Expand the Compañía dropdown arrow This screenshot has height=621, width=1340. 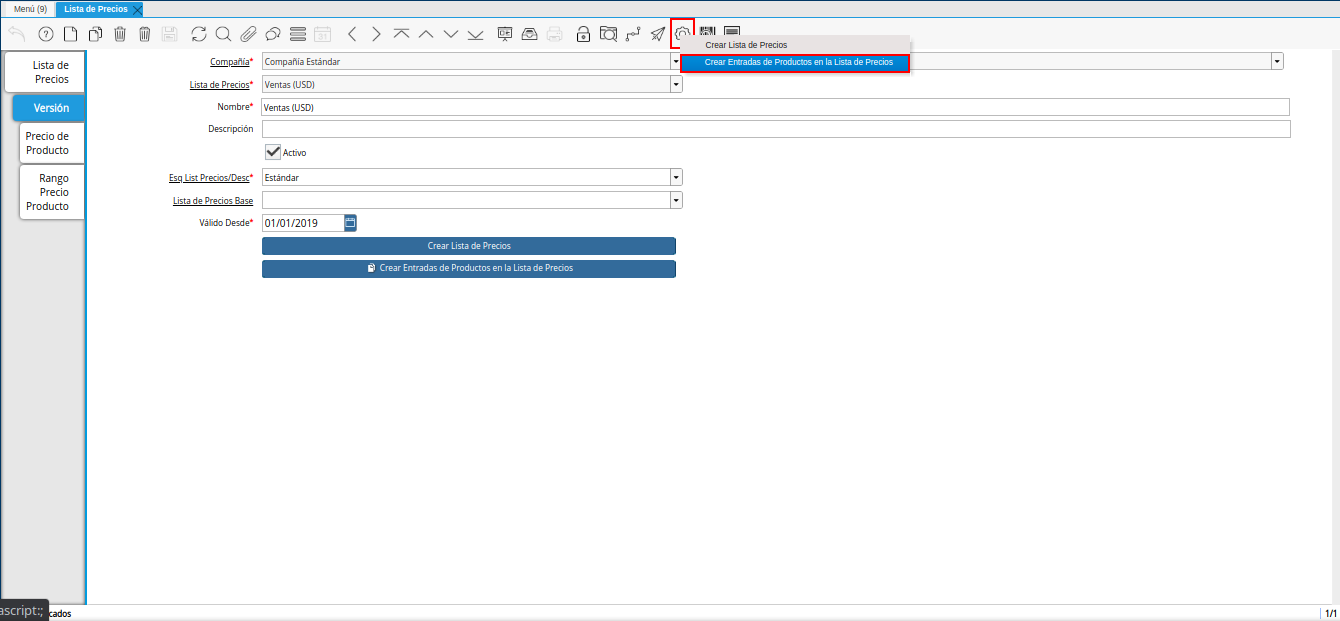pyautogui.click(x=676, y=61)
